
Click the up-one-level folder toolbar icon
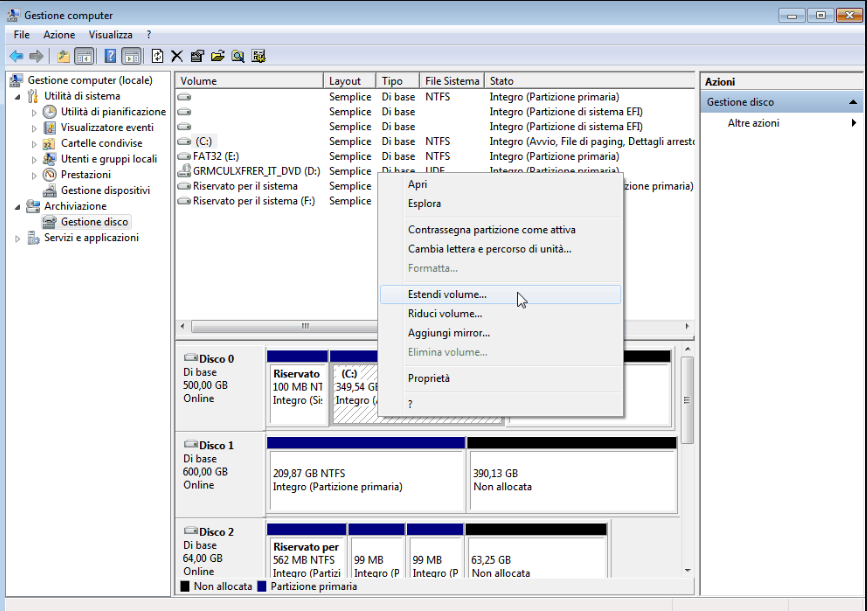[x=64, y=56]
